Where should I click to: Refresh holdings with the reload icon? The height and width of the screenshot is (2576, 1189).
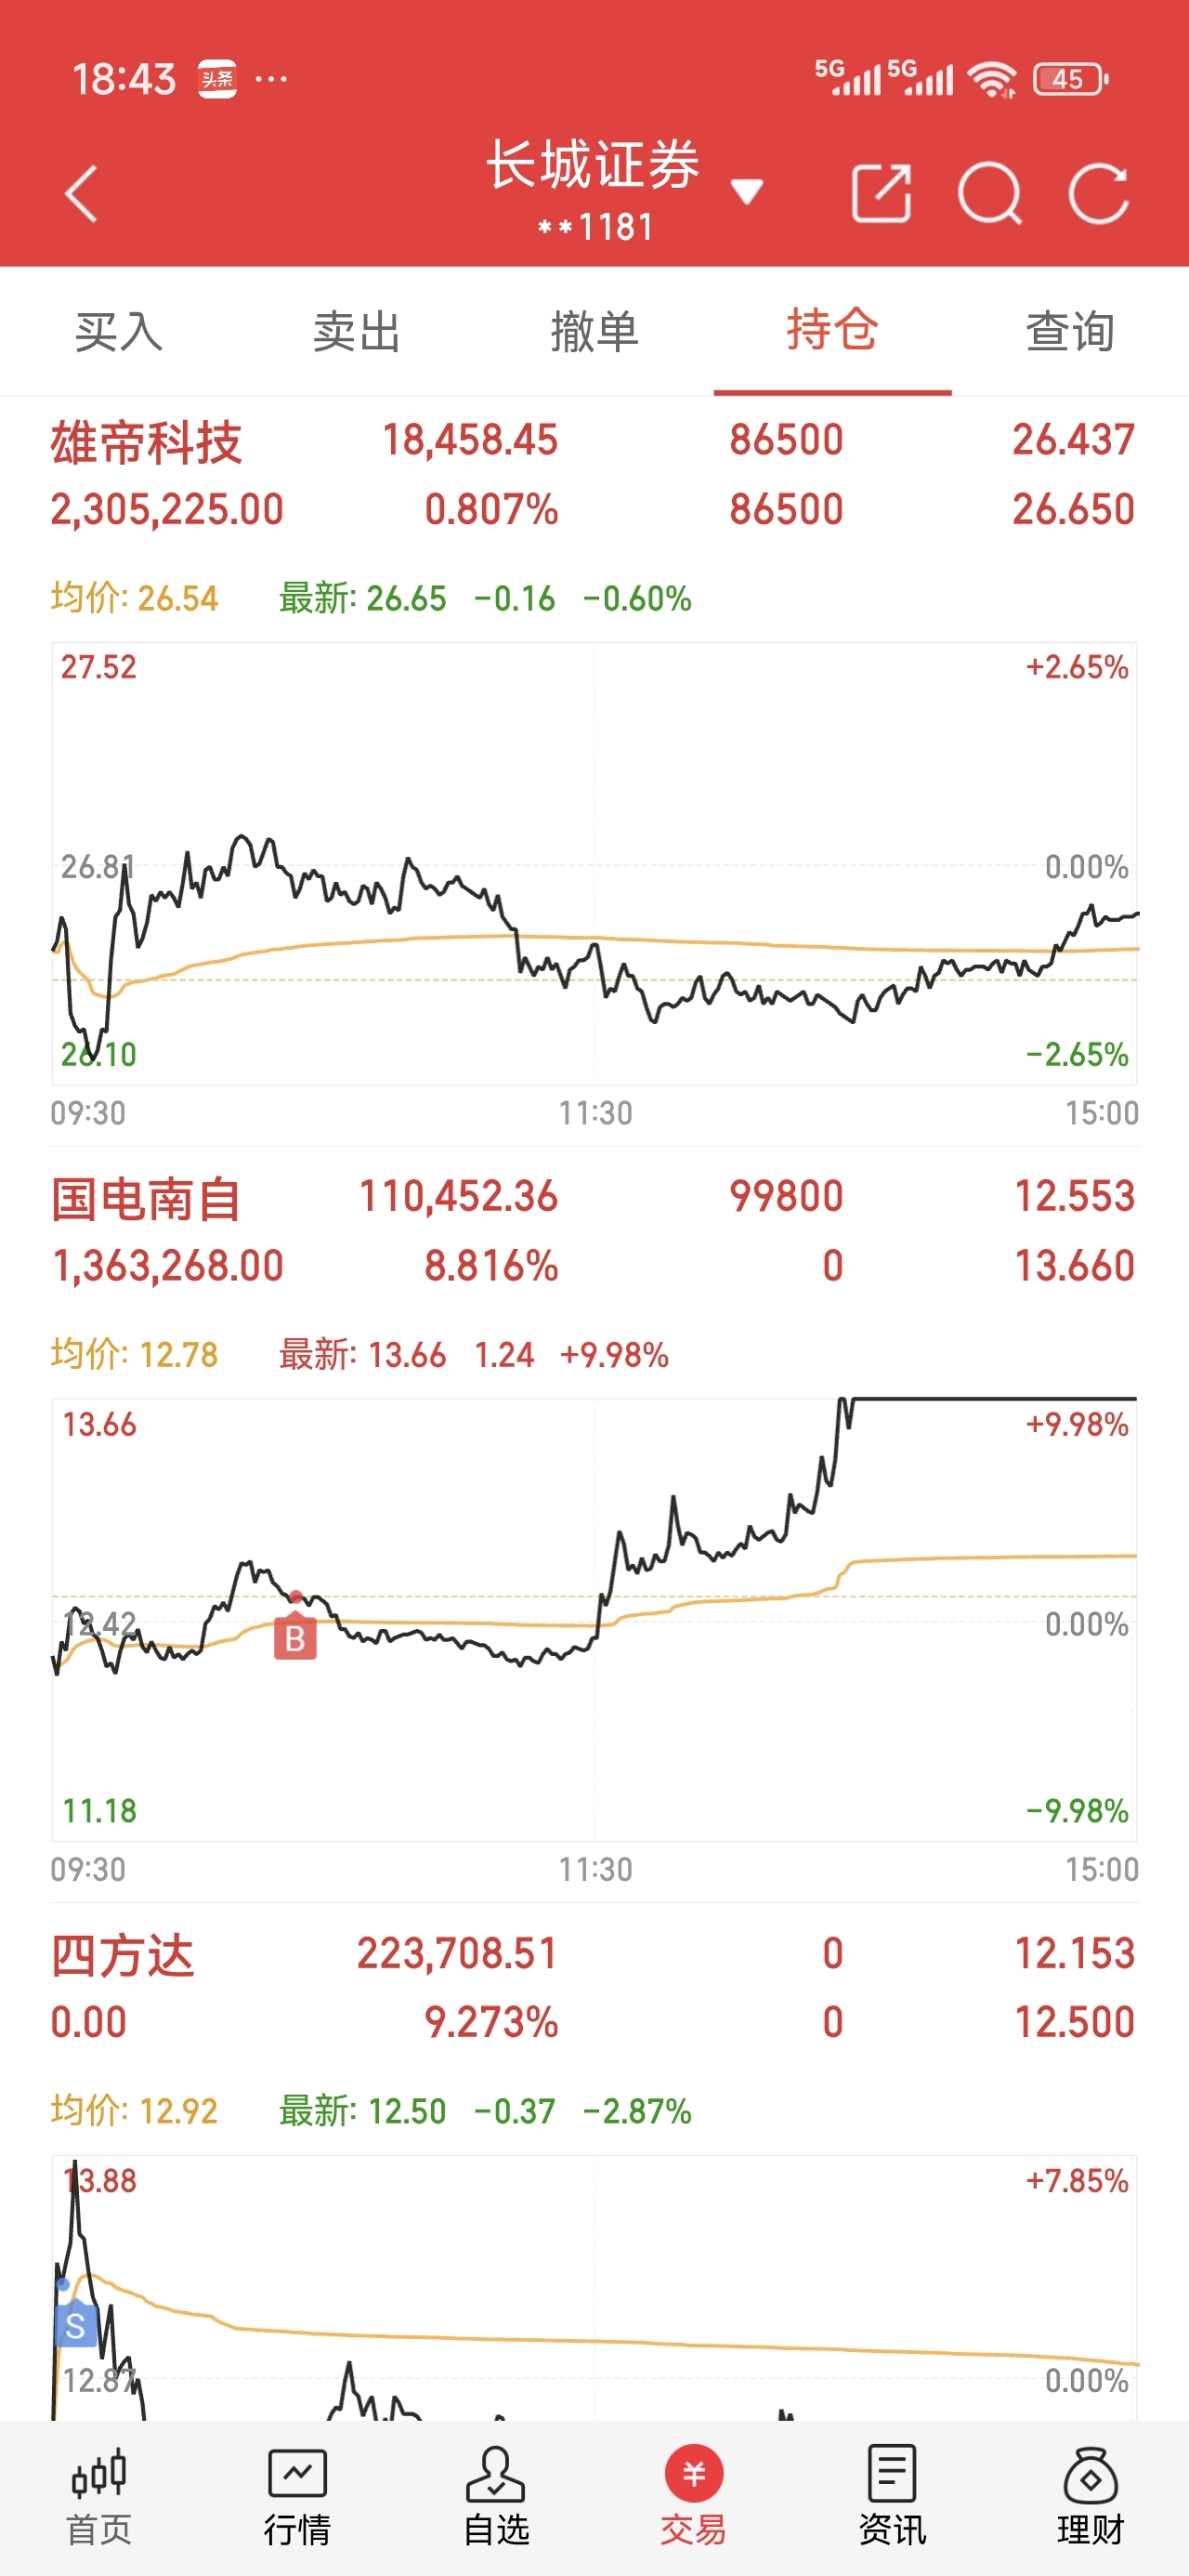[1098, 193]
